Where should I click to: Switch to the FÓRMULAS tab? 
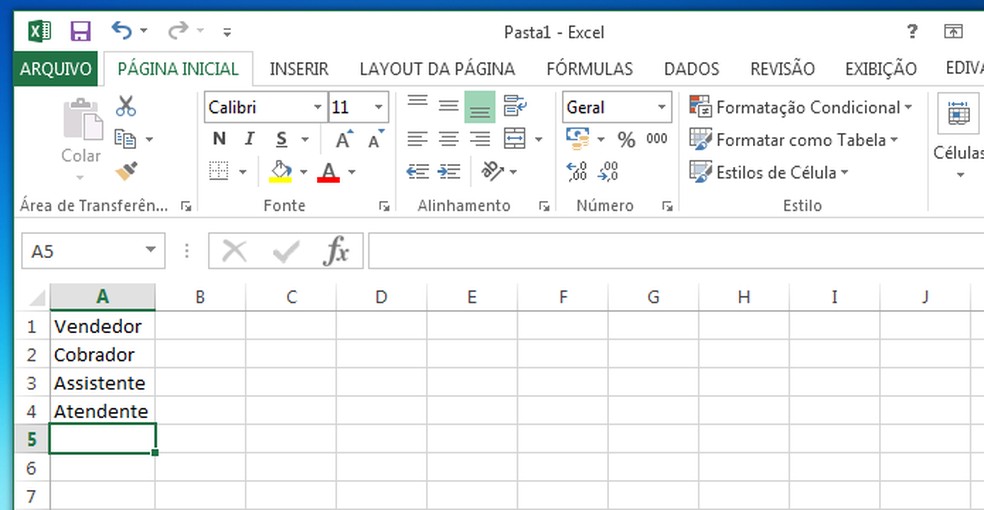point(589,68)
